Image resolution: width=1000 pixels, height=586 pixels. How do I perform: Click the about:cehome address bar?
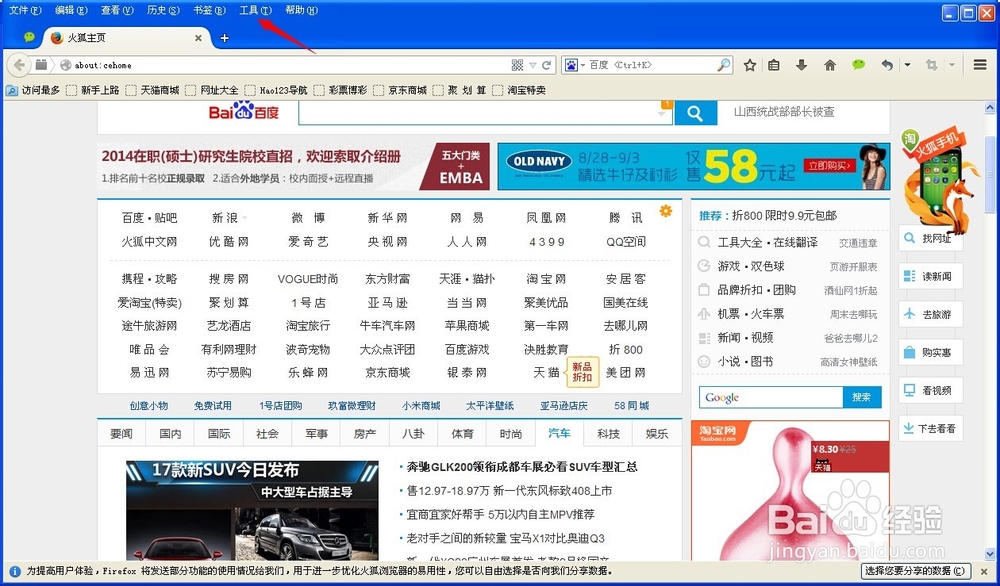[x=290, y=65]
